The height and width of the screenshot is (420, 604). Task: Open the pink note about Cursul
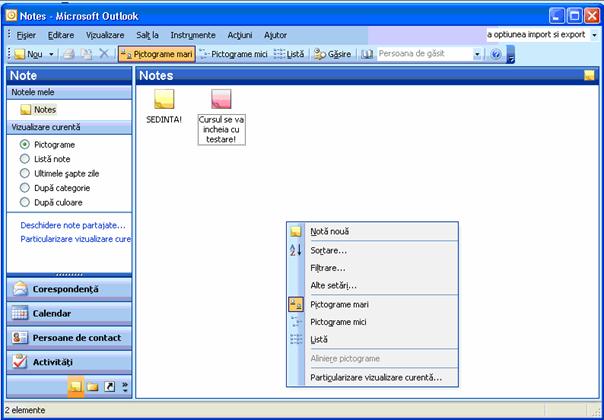point(221,99)
